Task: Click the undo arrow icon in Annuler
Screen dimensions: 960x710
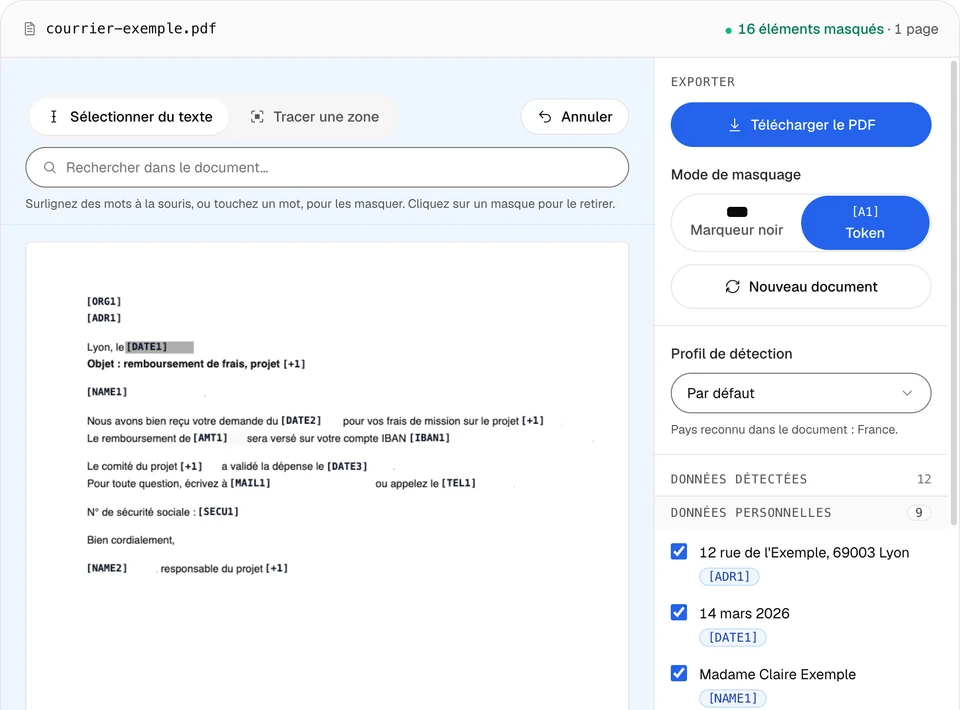Action: 545,116
